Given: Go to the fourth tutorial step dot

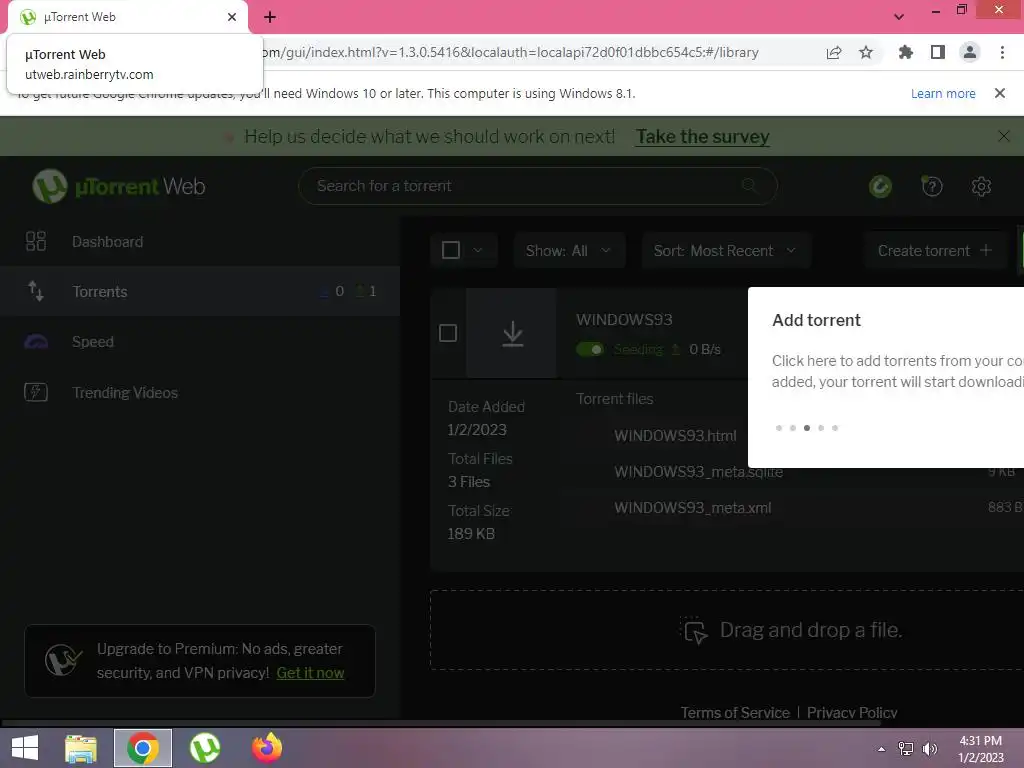Looking at the screenshot, I should pyautogui.click(x=821, y=428).
